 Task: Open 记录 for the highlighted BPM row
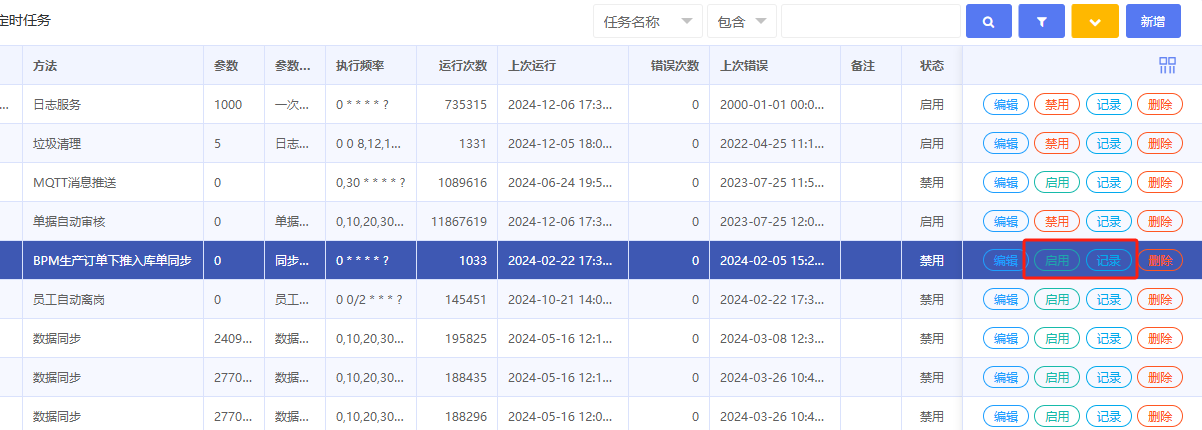pos(1109,260)
